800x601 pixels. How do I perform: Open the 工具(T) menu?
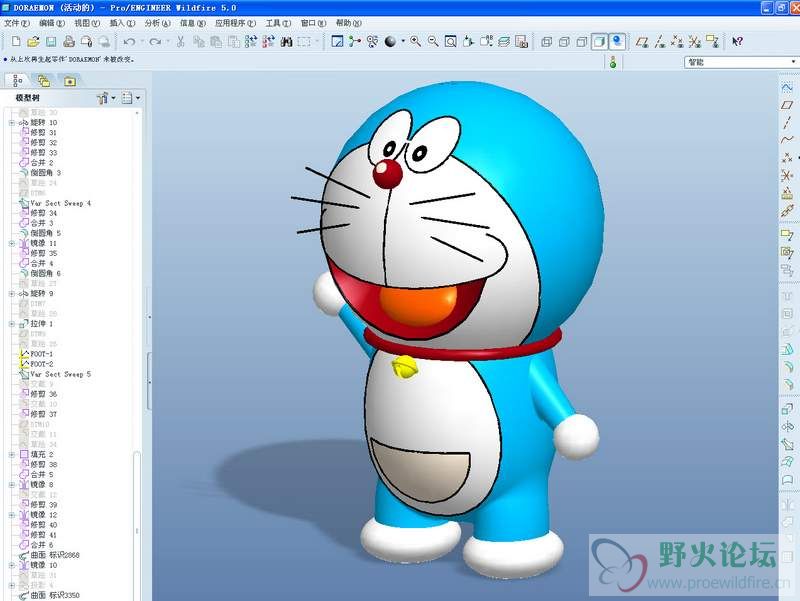278,23
